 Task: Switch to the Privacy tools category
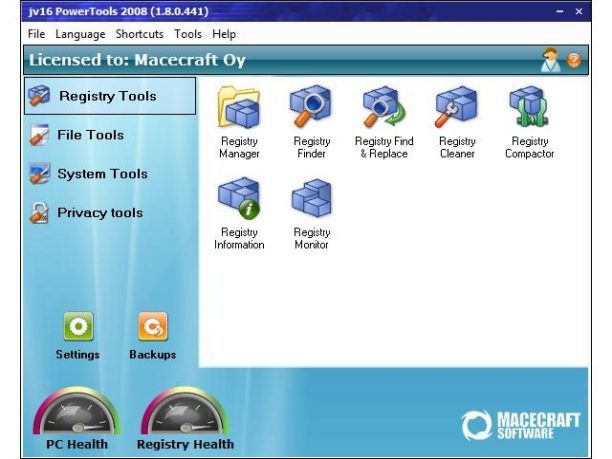pyautogui.click(x=87, y=213)
